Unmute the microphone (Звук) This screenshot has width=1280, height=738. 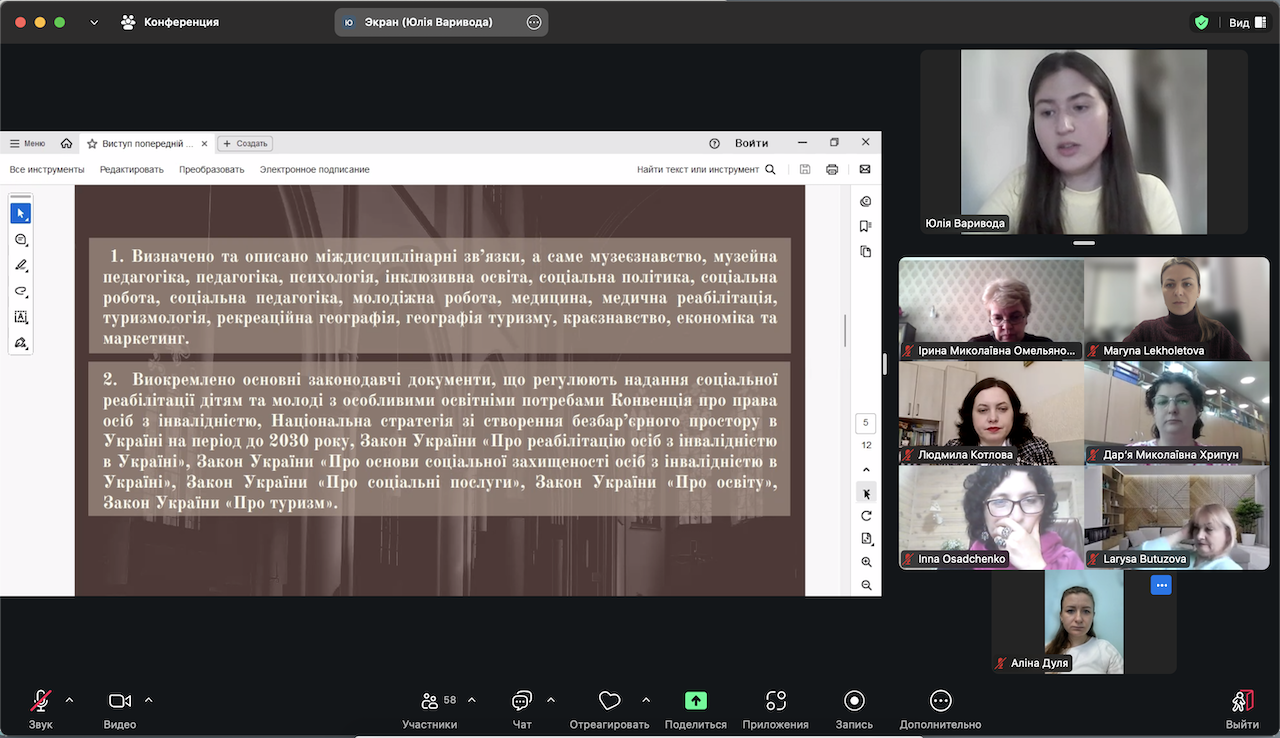(41, 701)
